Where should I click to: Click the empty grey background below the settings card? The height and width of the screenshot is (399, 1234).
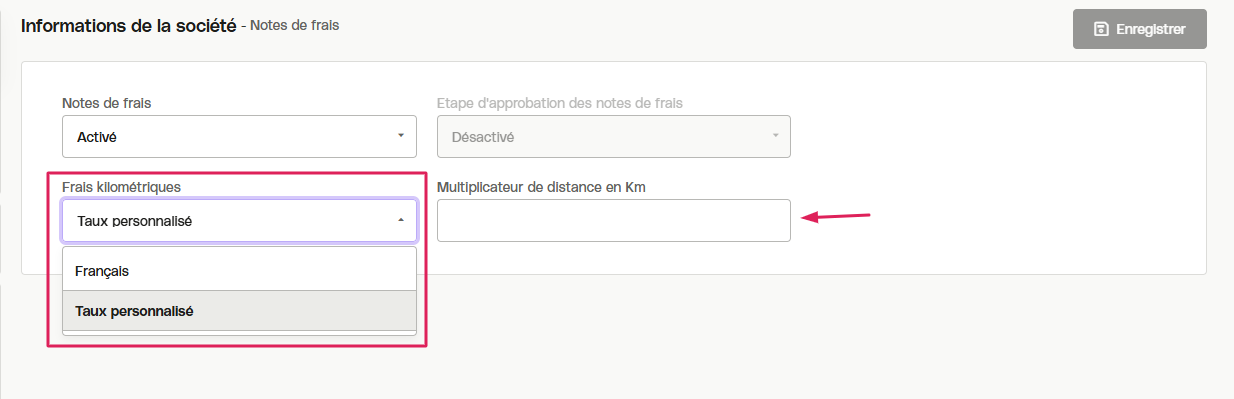[800, 340]
